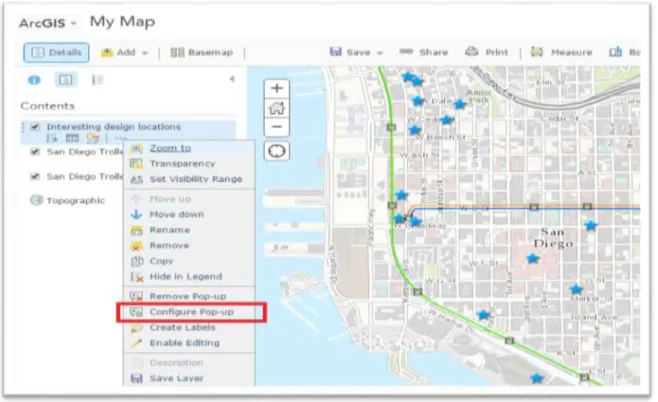Click the Share link icon
This screenshot has width=658, height=402.
click(x=406, y=52)
